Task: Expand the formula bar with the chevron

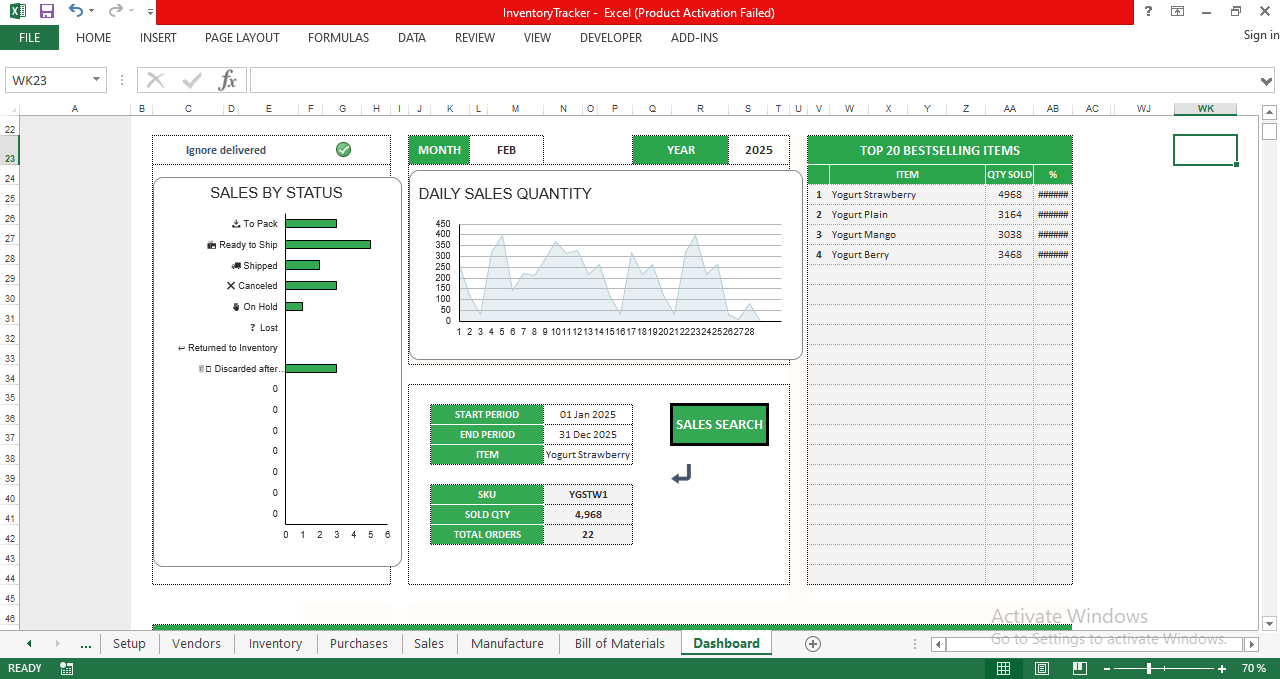Action: [1268, 81]
